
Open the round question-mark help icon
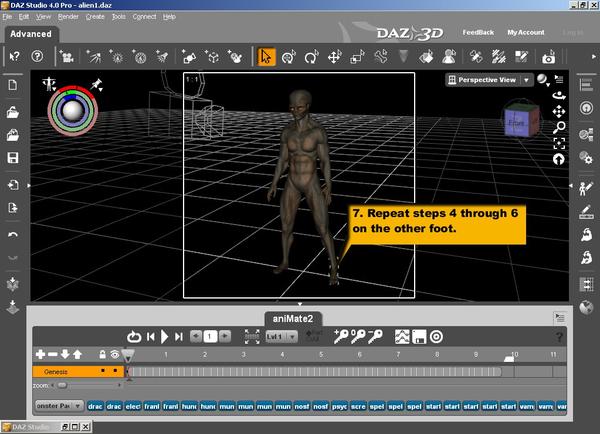pyautogui.click(x=37, y=57)
